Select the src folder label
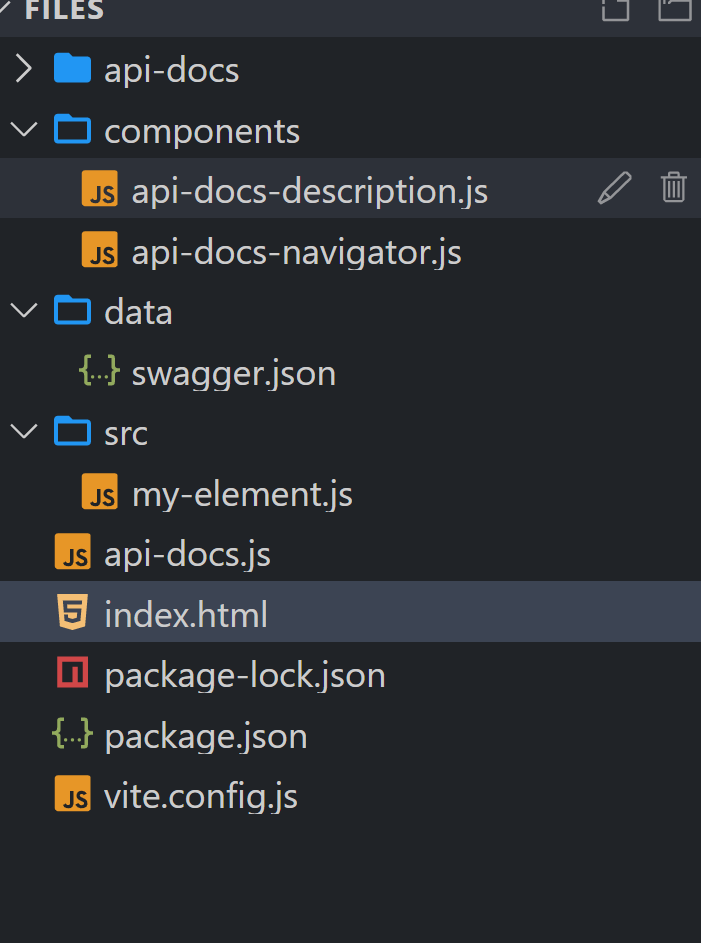Screen dimensions: 701x943 (126, 434)
